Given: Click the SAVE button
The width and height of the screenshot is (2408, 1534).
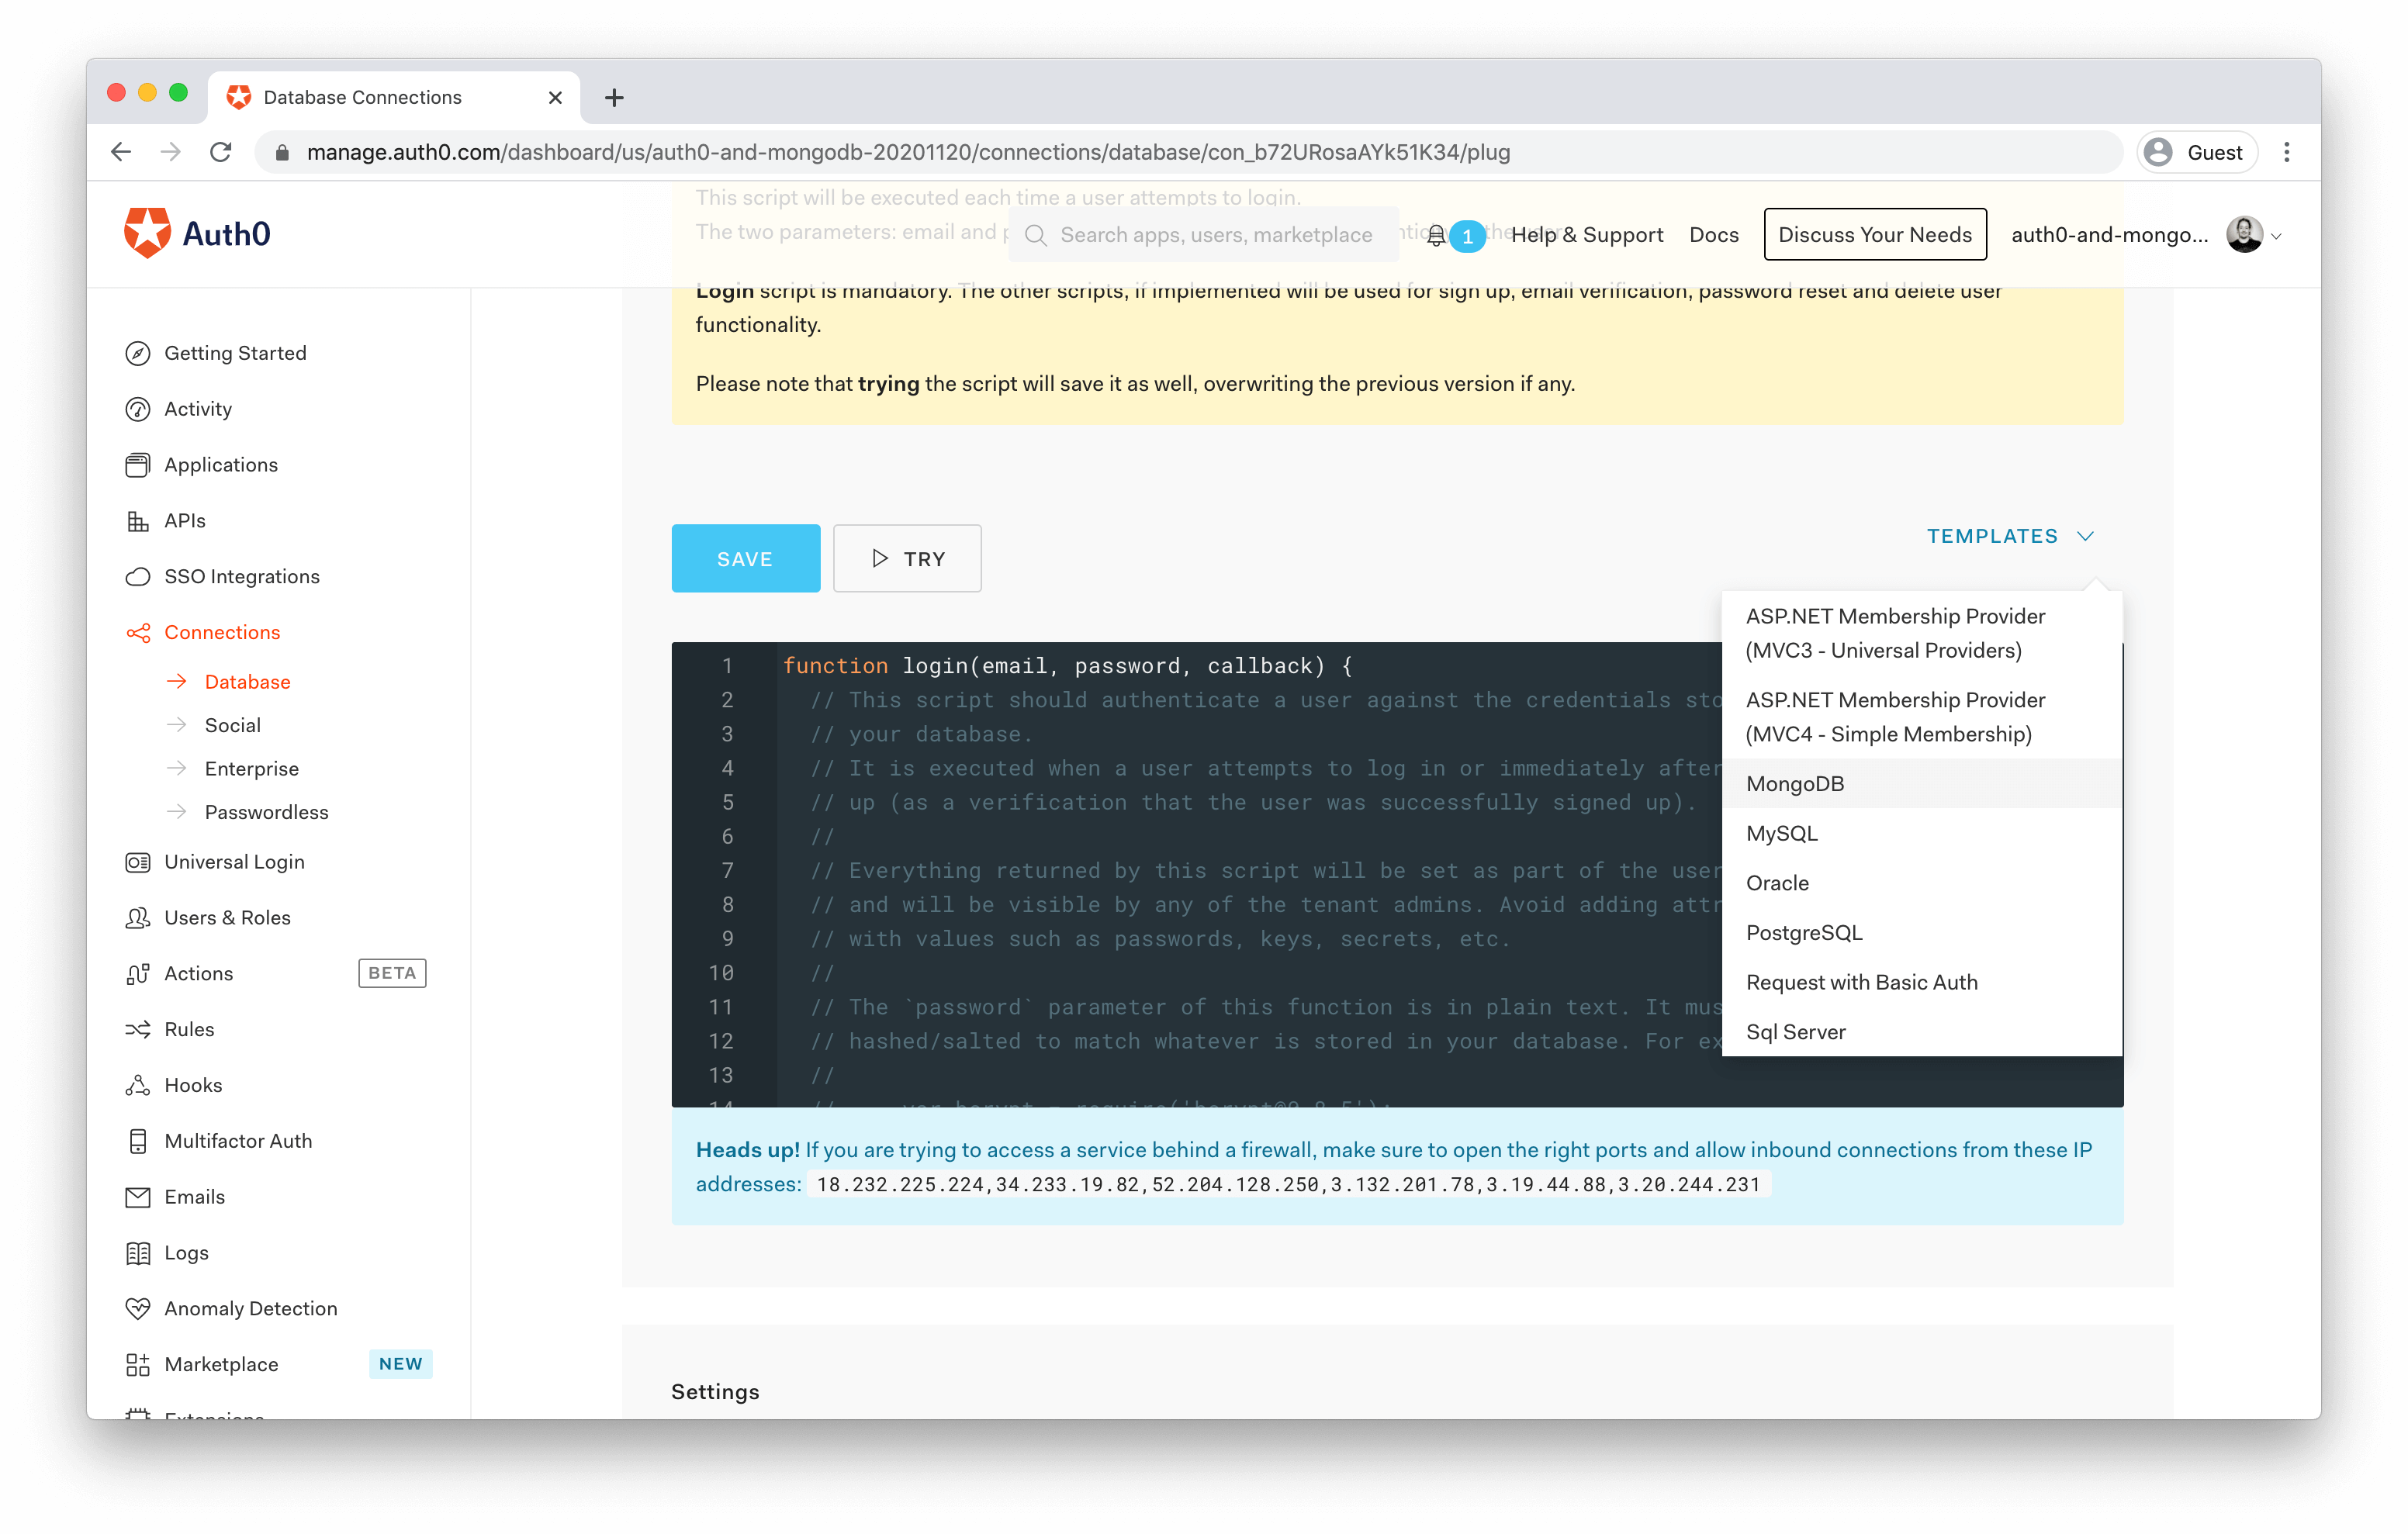Looking at the screenshot, I should (744, 558).
